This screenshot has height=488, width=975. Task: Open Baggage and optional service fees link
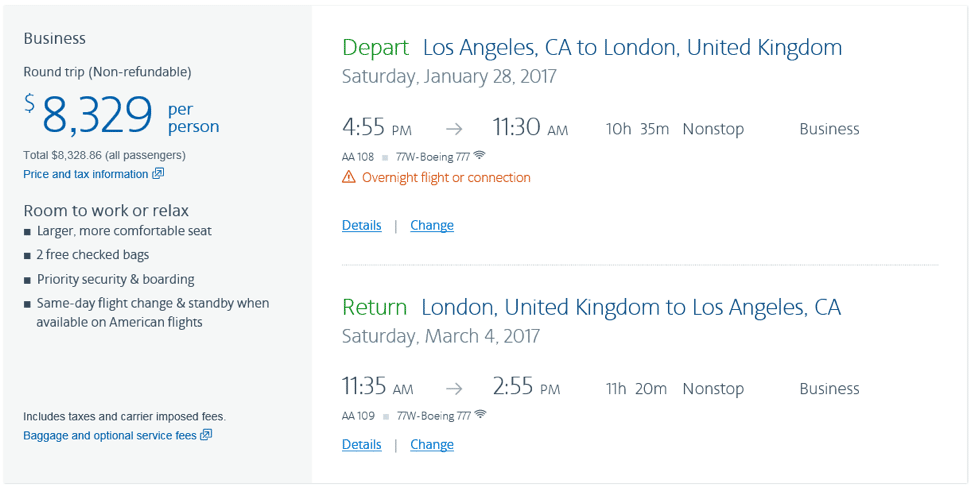point(110,435)
